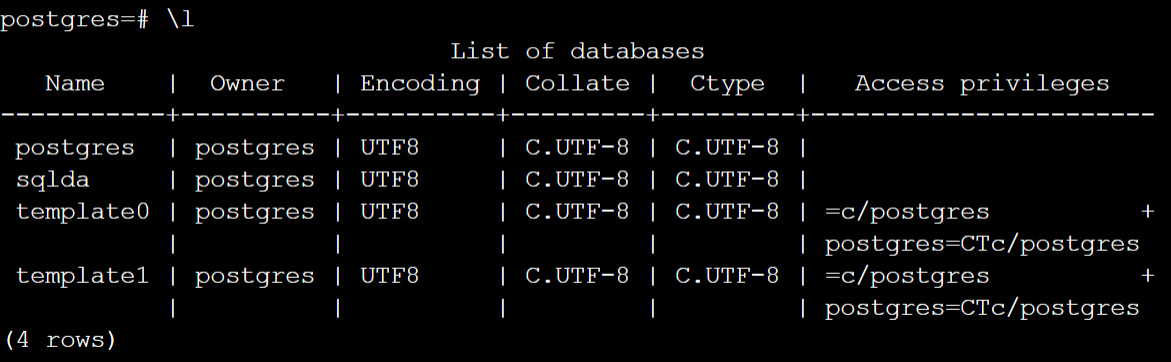1171x362 pixels.
Task: Click =c/postgres privilege in template0 row
Action: (x=907, y=212)
